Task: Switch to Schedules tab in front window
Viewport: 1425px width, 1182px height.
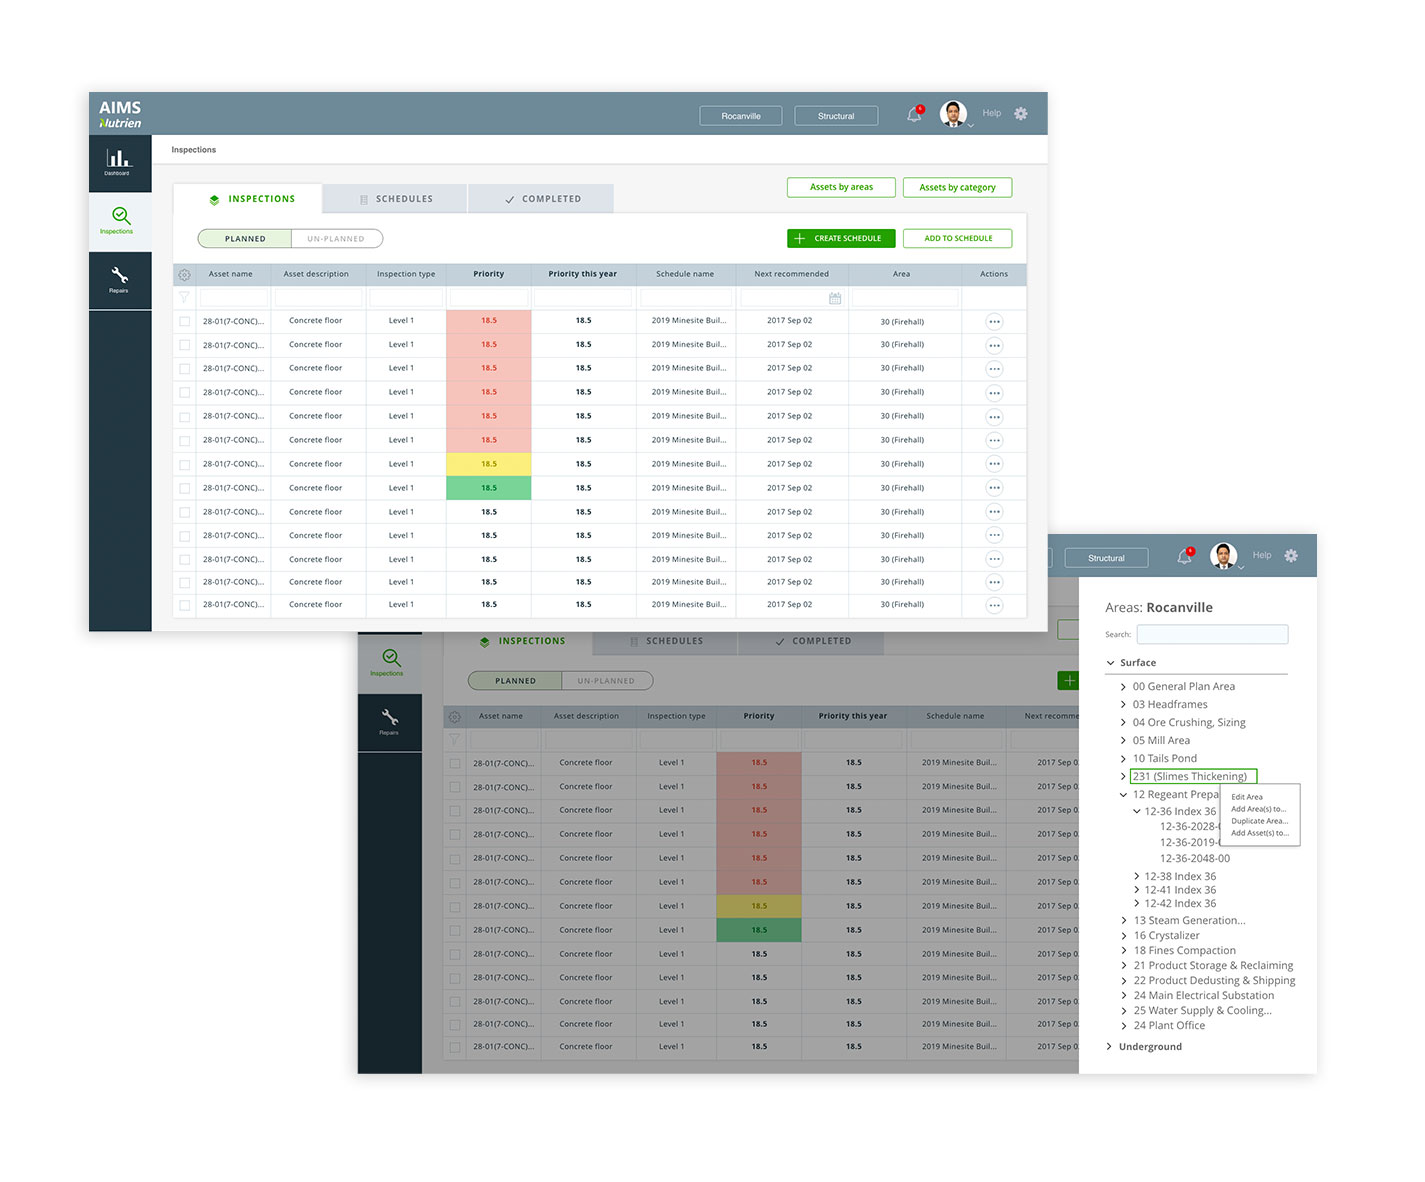Action: click(395, 199)
